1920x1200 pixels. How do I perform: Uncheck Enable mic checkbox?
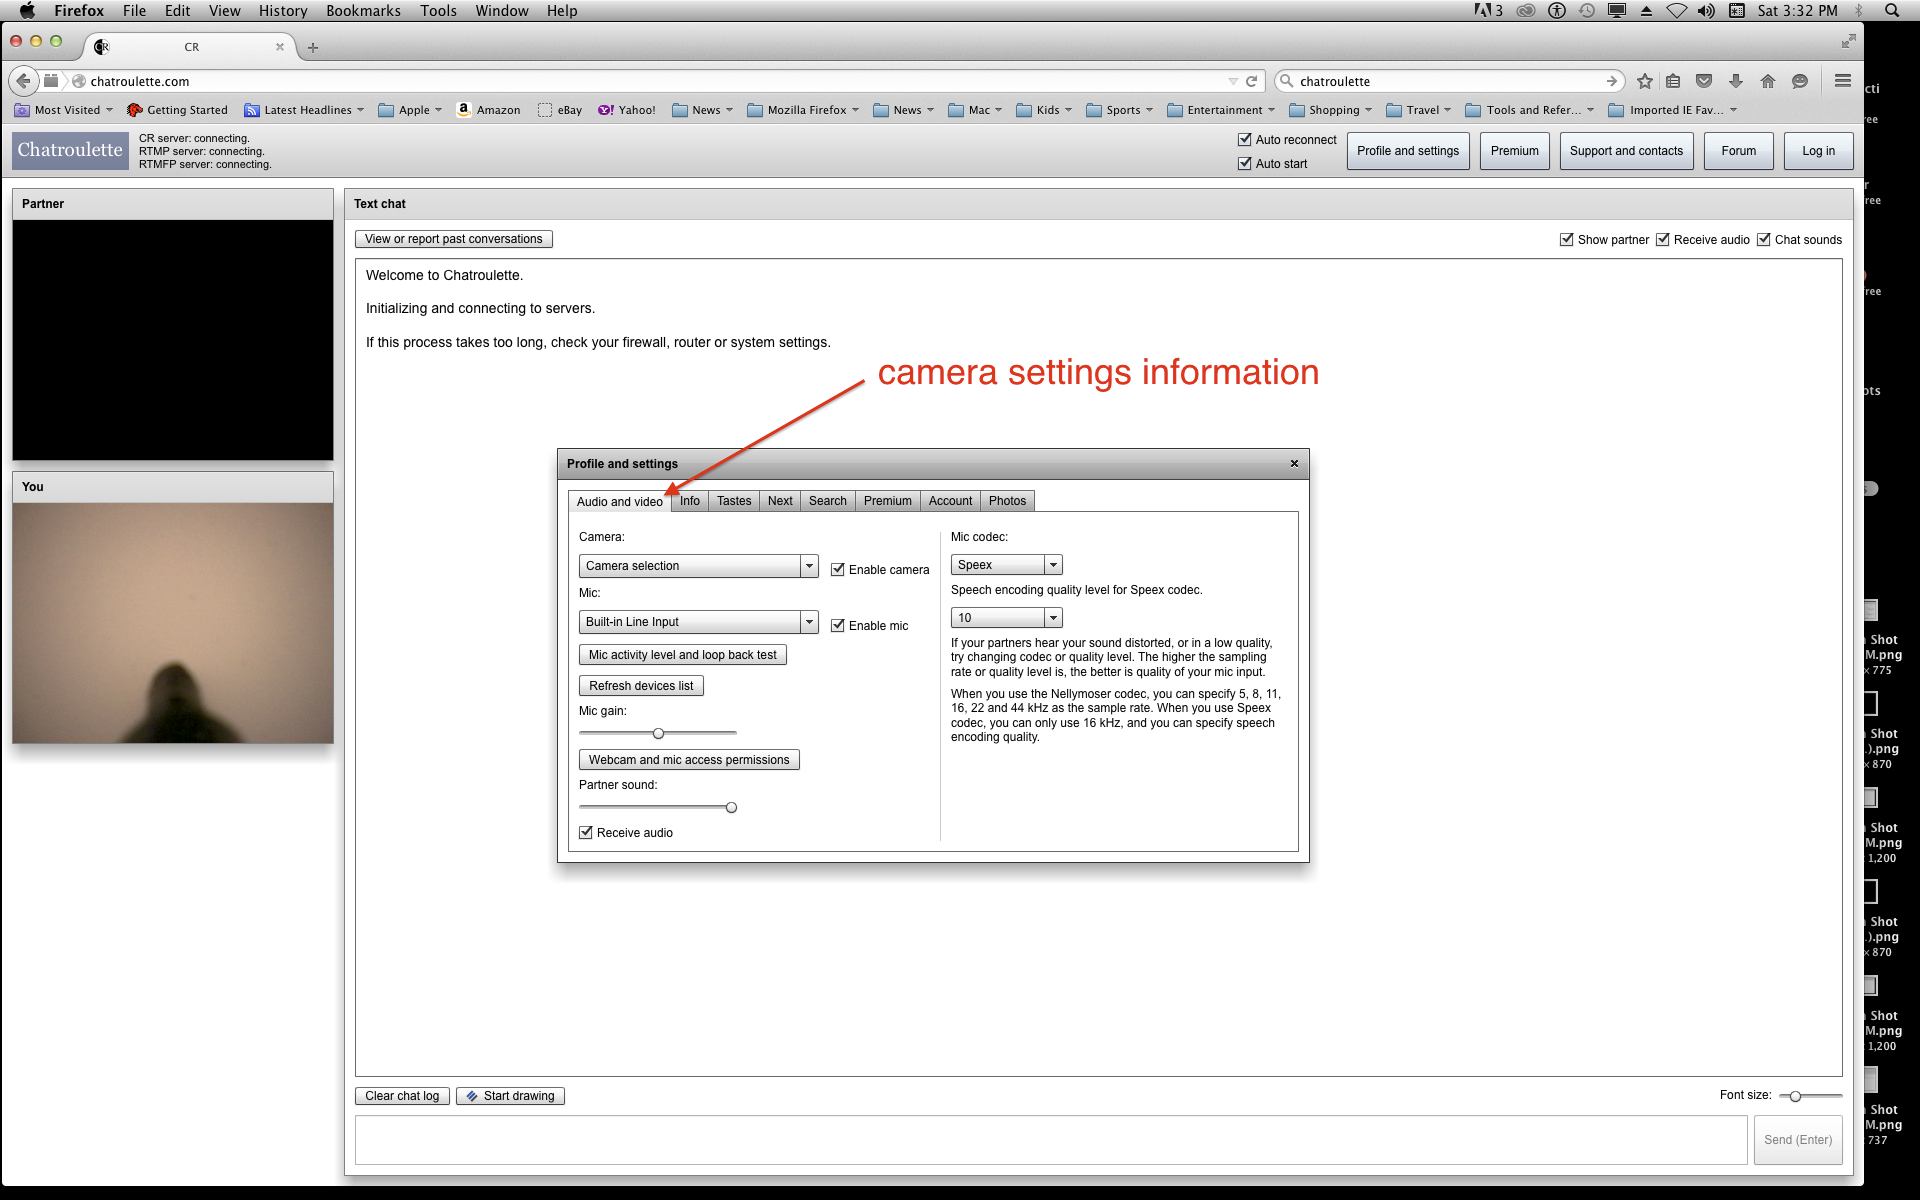tap(838, 625)
